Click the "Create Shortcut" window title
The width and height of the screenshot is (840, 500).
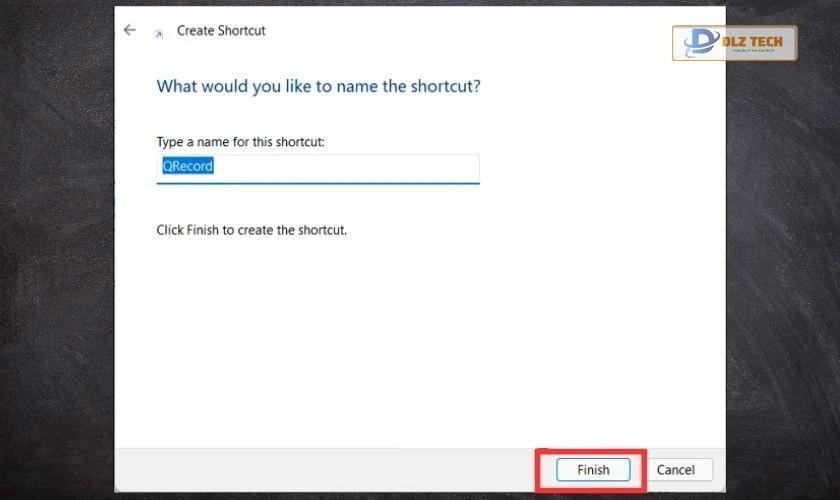[221, 30]
